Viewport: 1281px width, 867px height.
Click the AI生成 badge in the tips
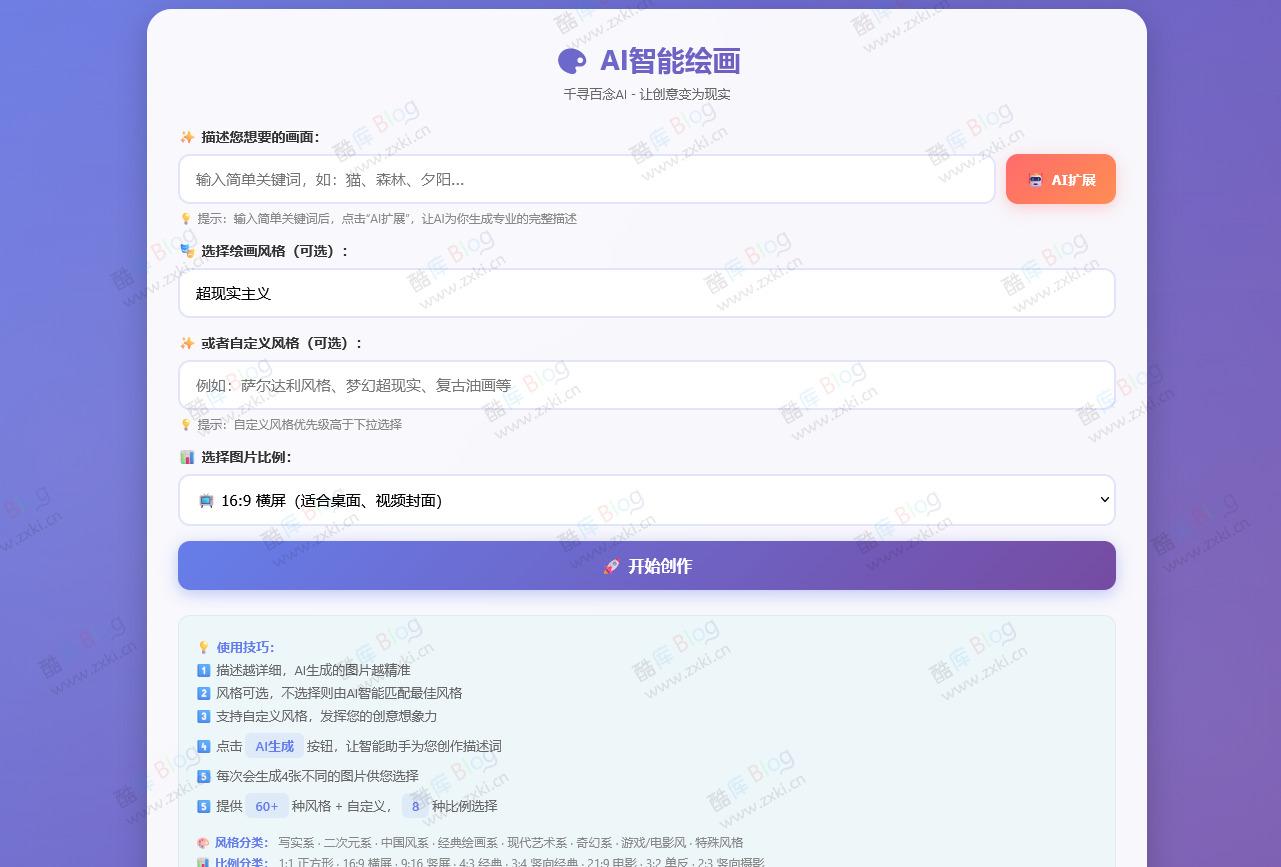274,746
